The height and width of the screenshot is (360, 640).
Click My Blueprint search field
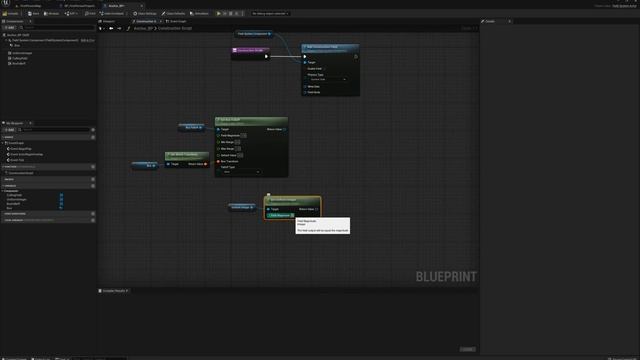tap(54, 130)
